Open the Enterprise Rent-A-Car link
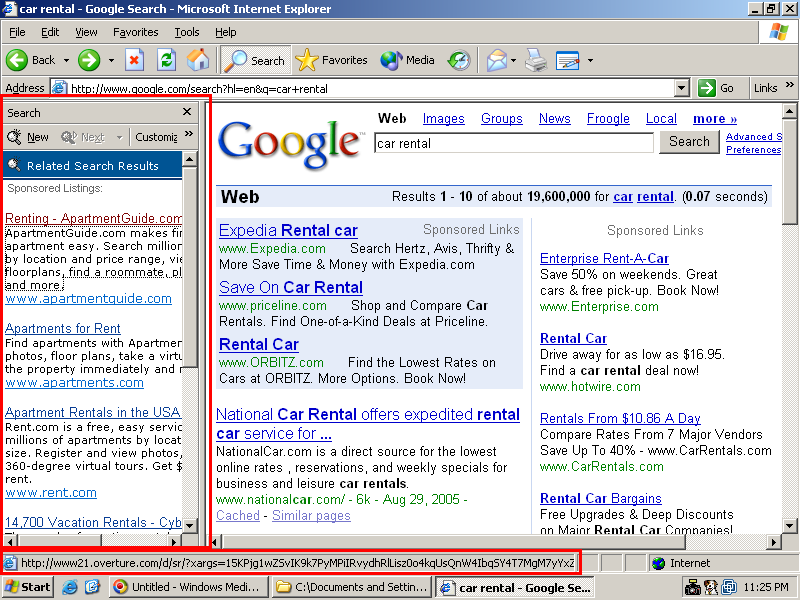800x600 pixels. pos(604,258)
